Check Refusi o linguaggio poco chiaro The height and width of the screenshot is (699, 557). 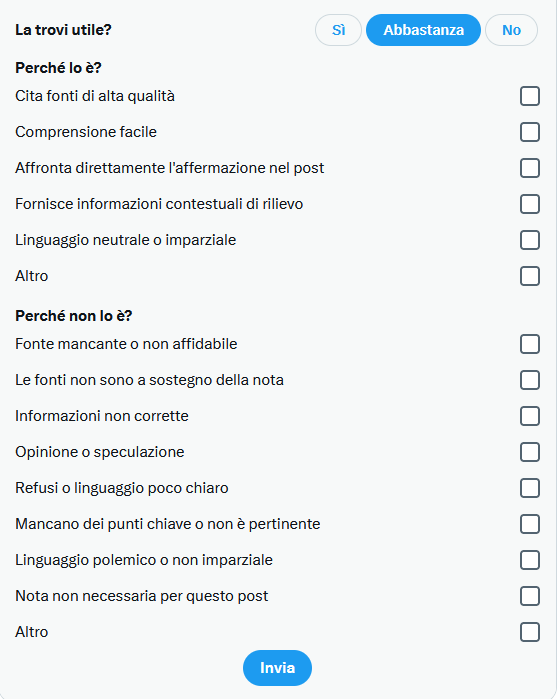pyautogui.click(x=530, y=488)
